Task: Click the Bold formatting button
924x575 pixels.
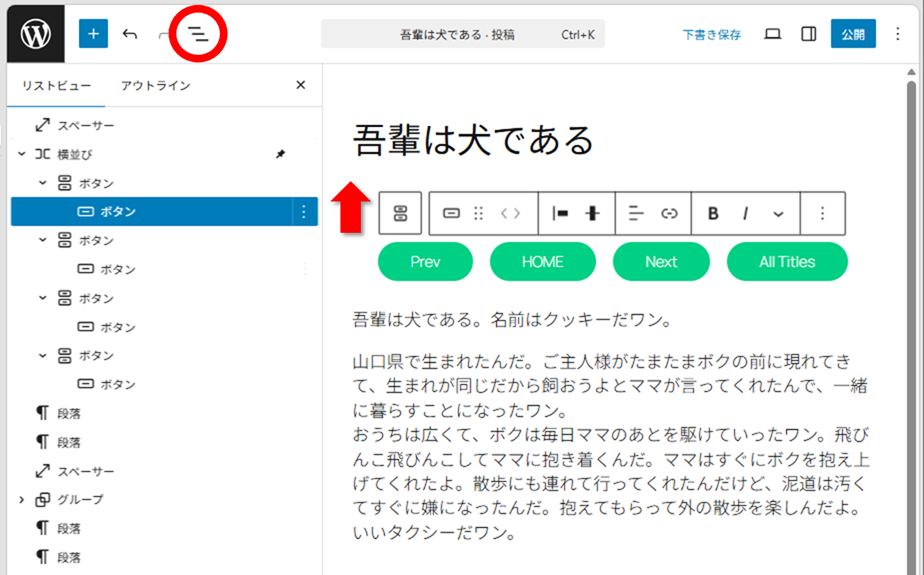Action: [713, 213]
